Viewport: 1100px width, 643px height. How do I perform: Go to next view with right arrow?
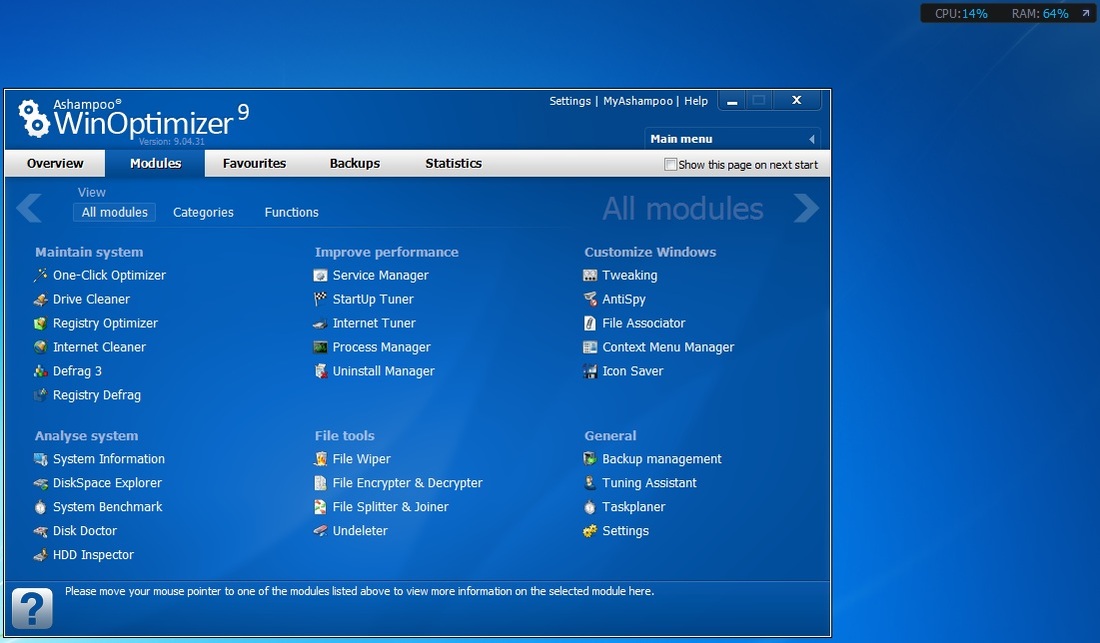click(806, 208)
